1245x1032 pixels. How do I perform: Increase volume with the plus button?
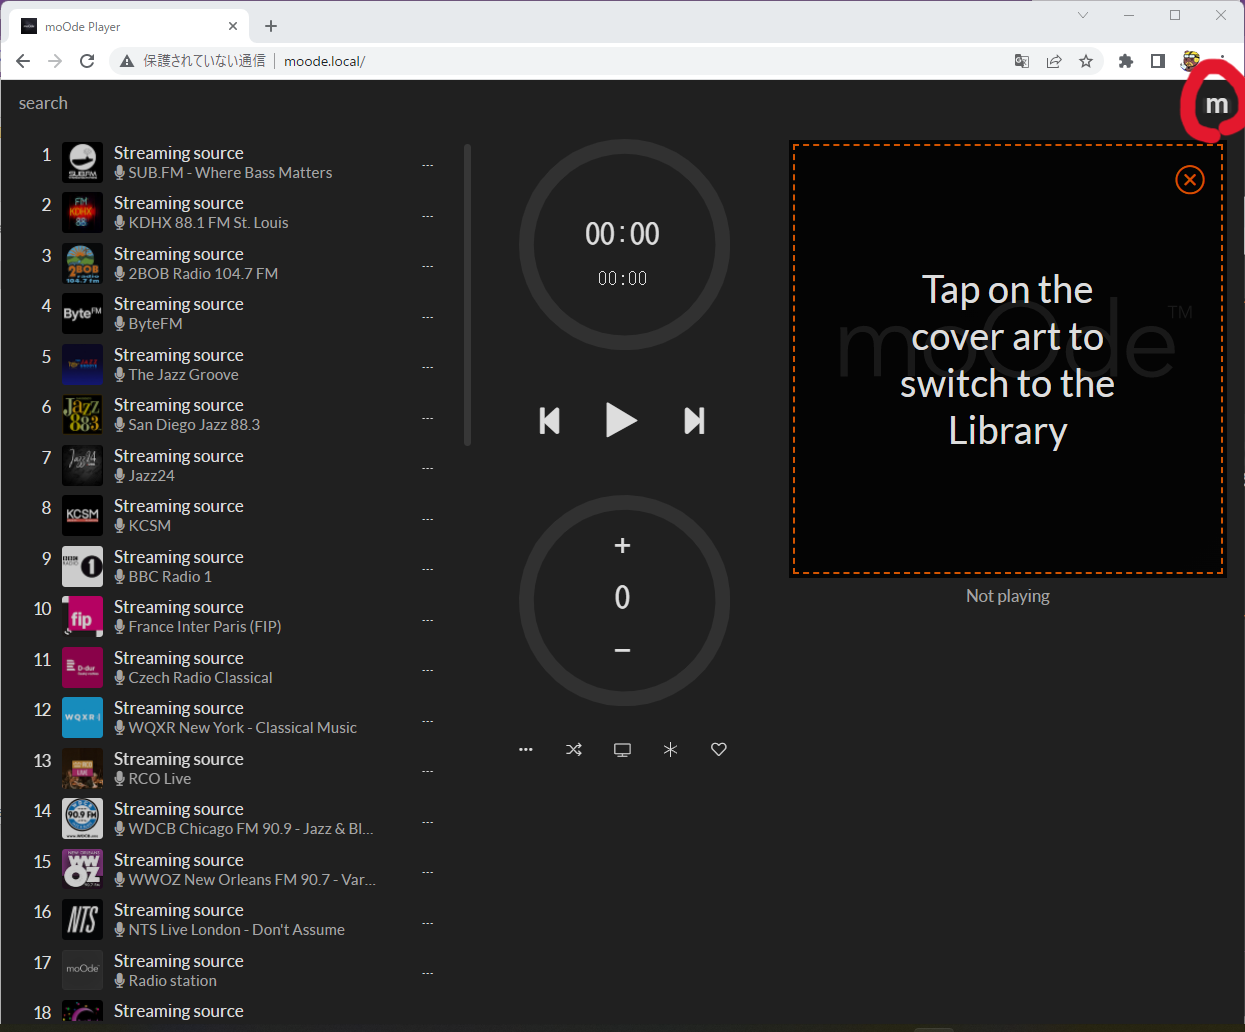tap(622, 545)
